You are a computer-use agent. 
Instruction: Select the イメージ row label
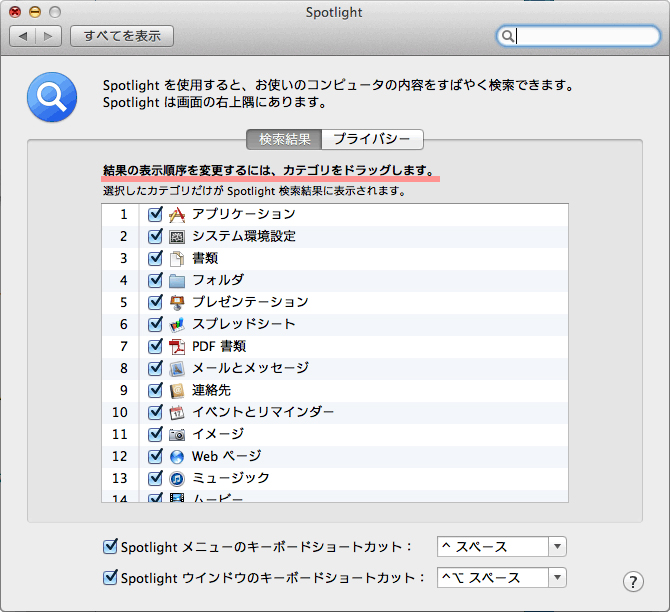pos(218,434)
